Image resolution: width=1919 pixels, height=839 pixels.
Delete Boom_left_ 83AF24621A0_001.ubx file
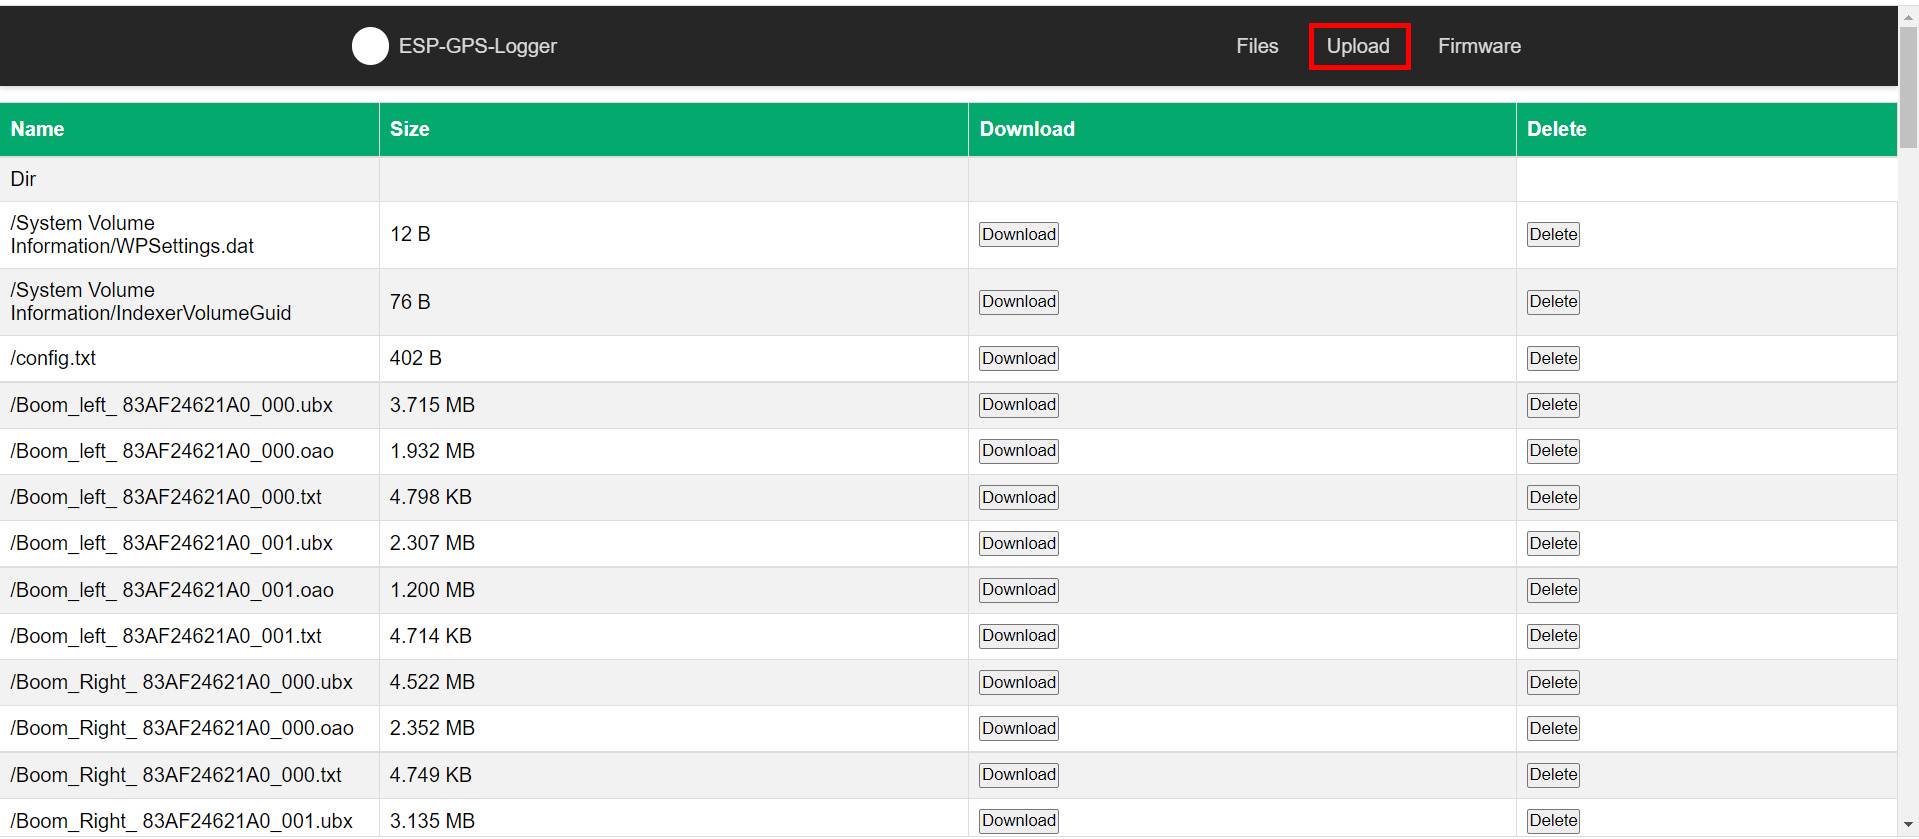point(1552,544)
